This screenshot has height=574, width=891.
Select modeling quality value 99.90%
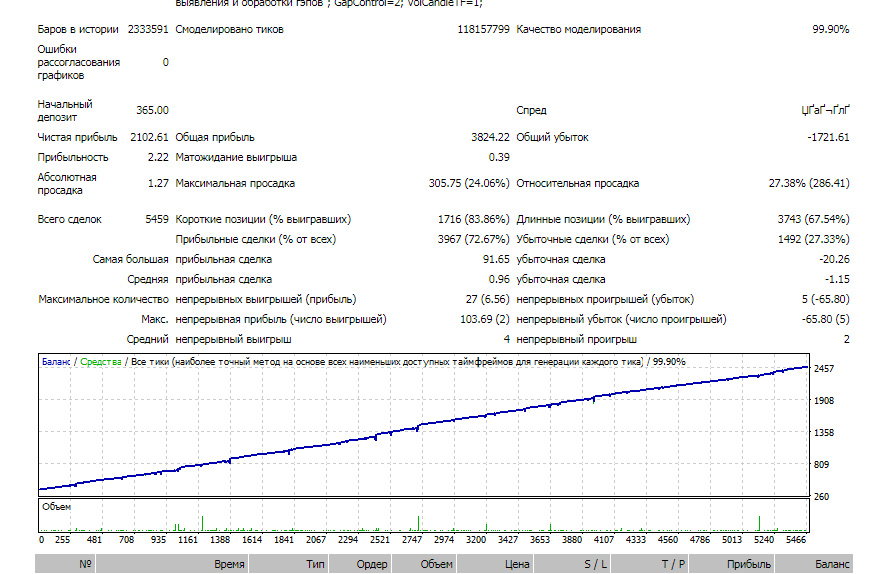pos(830,29)
